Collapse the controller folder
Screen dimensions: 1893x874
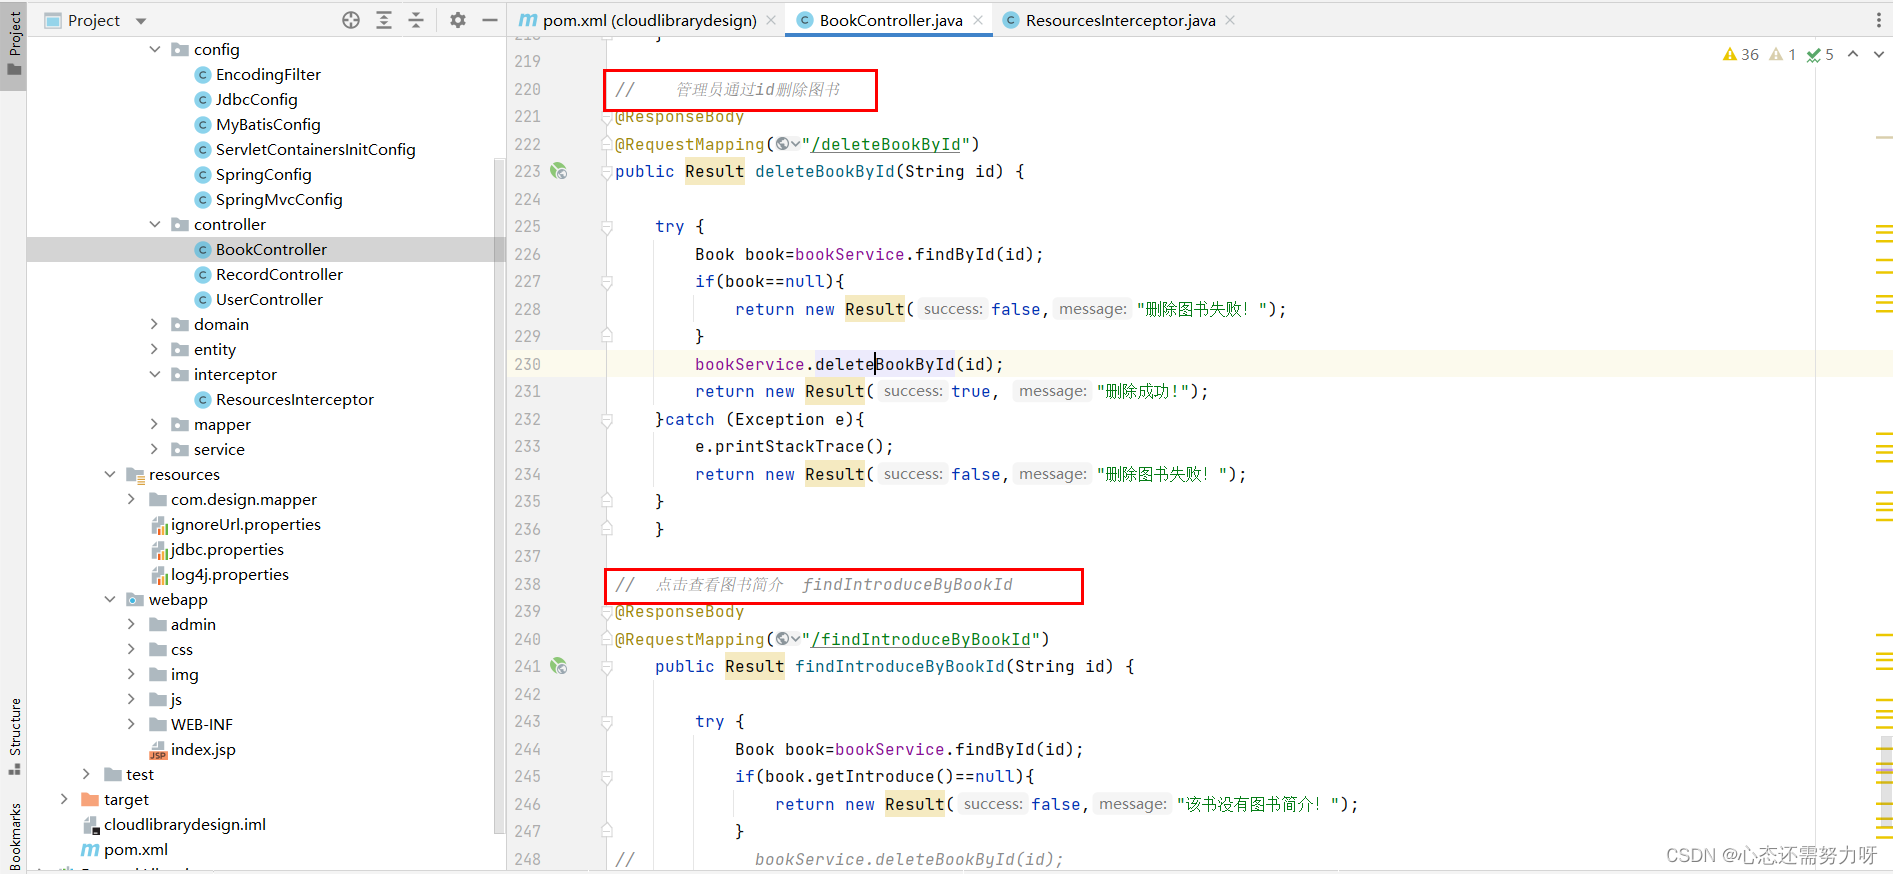pos(155,224)
